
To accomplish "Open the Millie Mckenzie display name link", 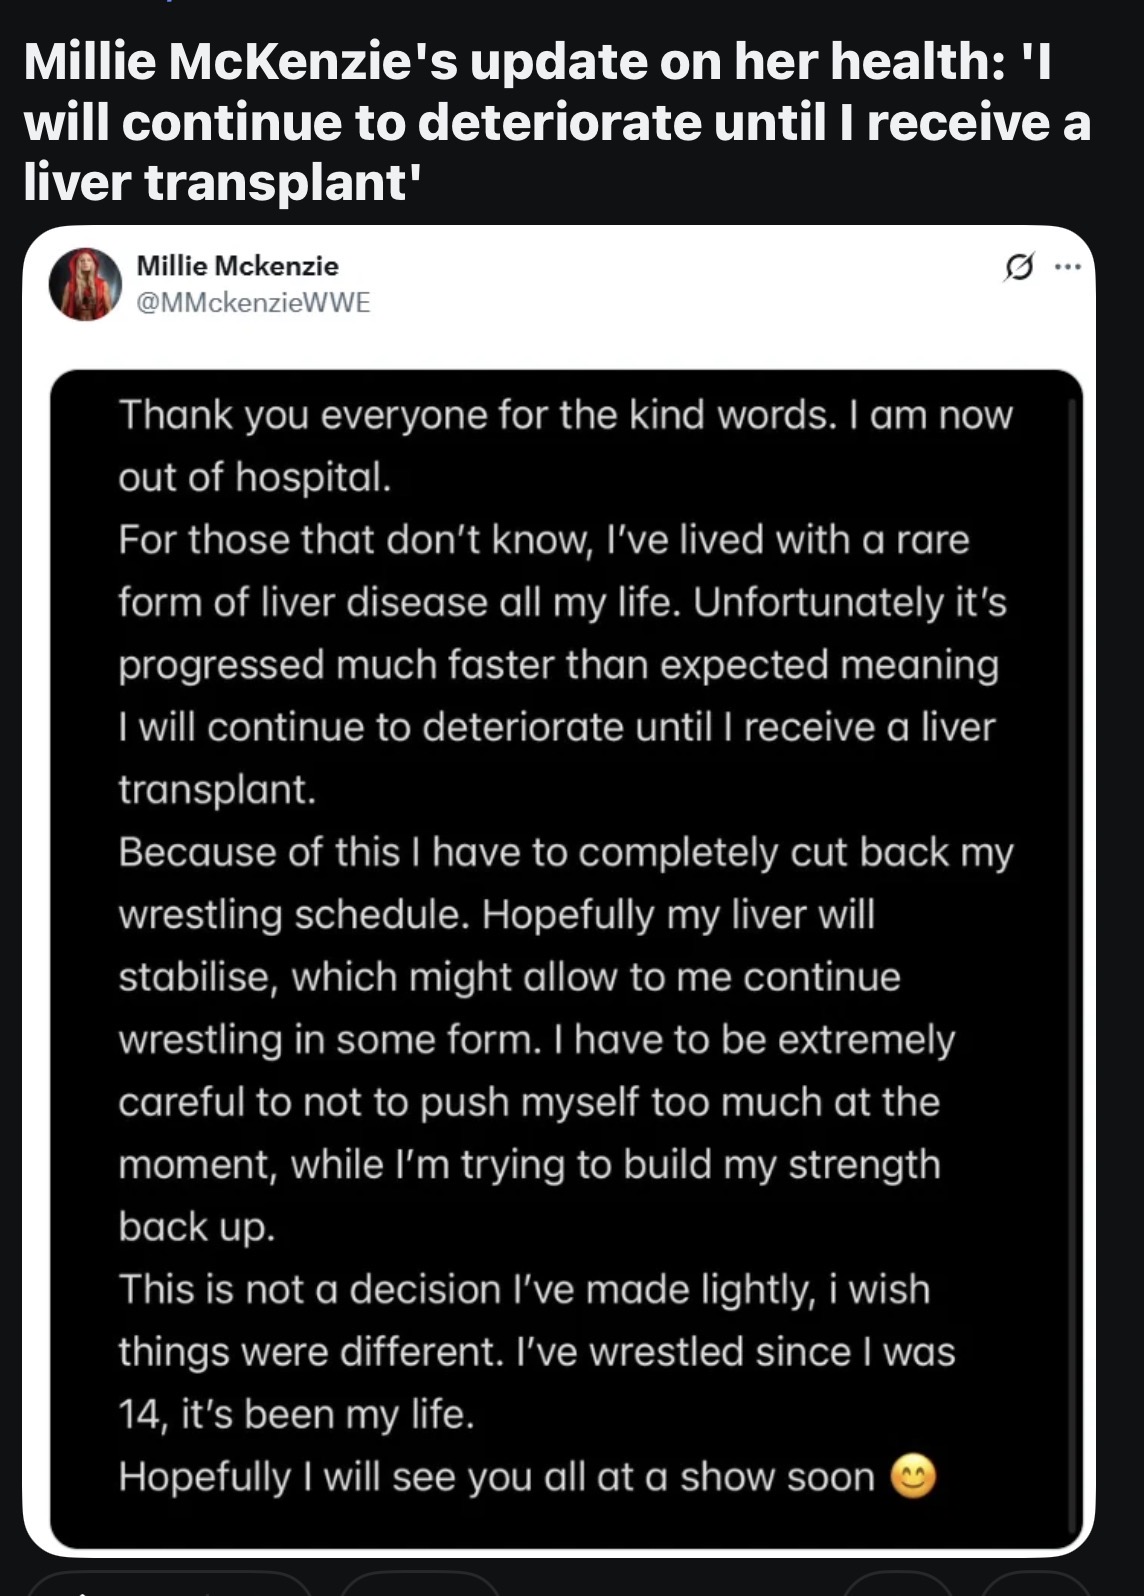I will click(x=237, y=266).
